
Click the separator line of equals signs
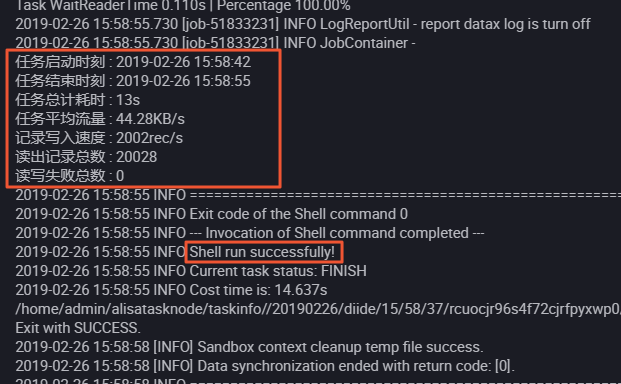[318, 195]
